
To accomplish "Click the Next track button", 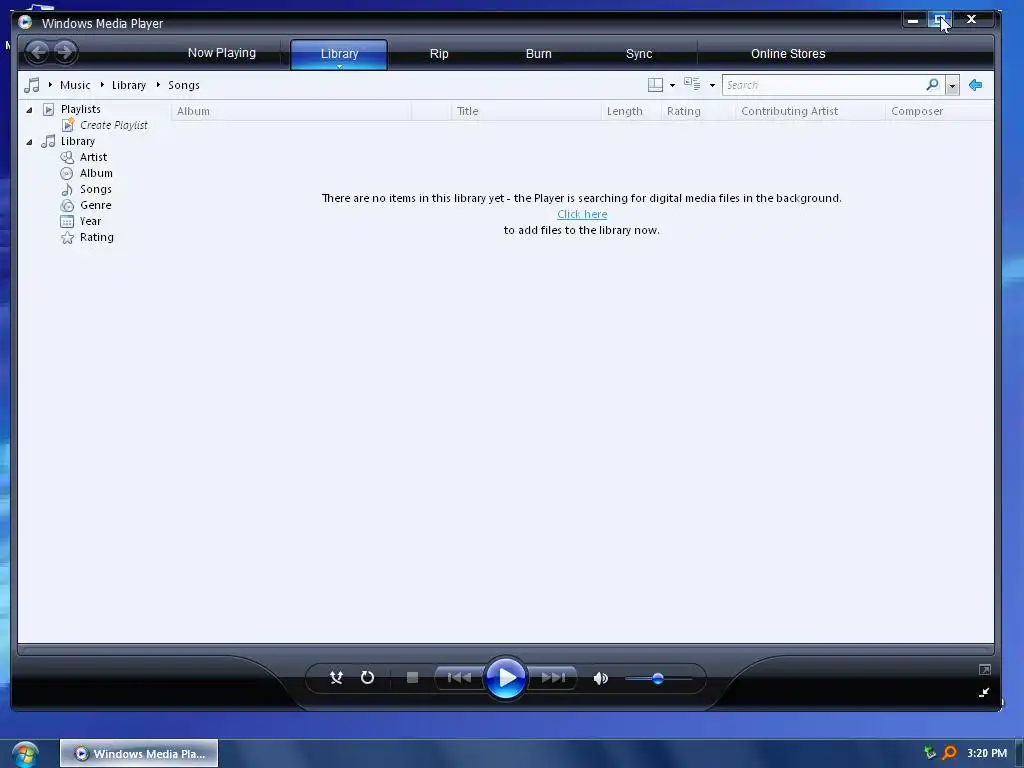I will click(x=553, y=678).
